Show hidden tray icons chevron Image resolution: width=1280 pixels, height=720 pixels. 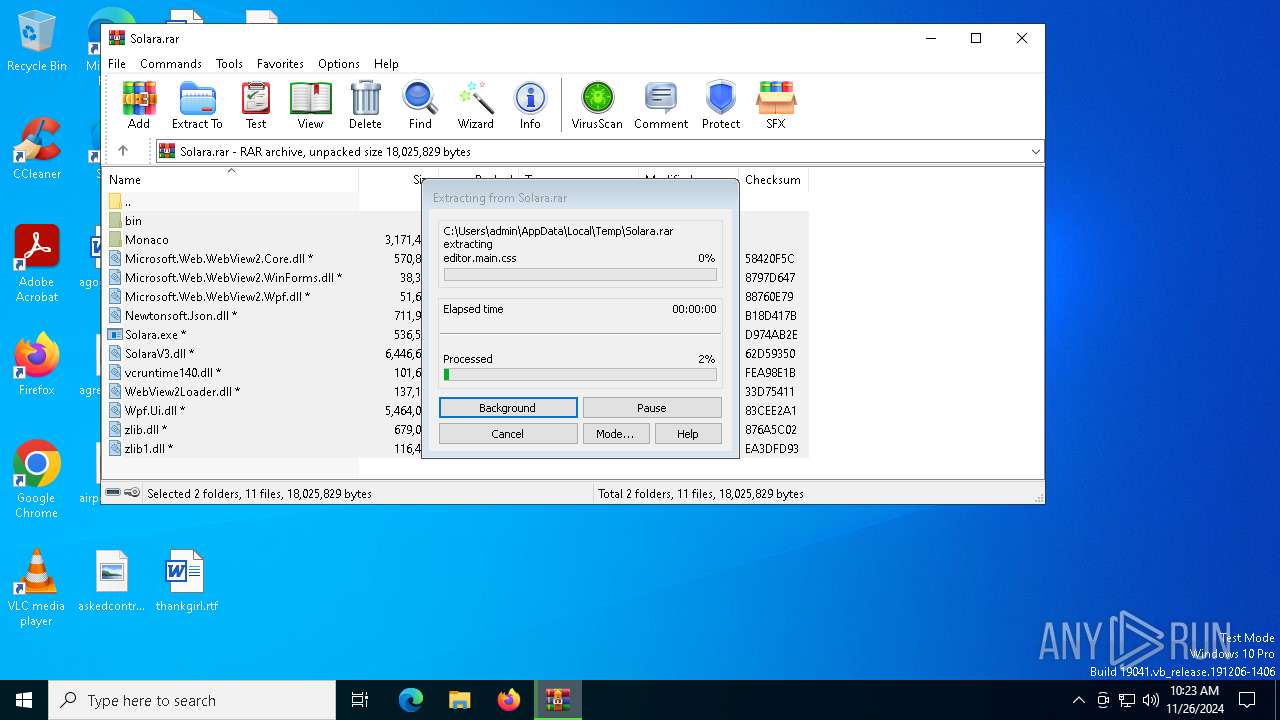[x=1078, y=700]
